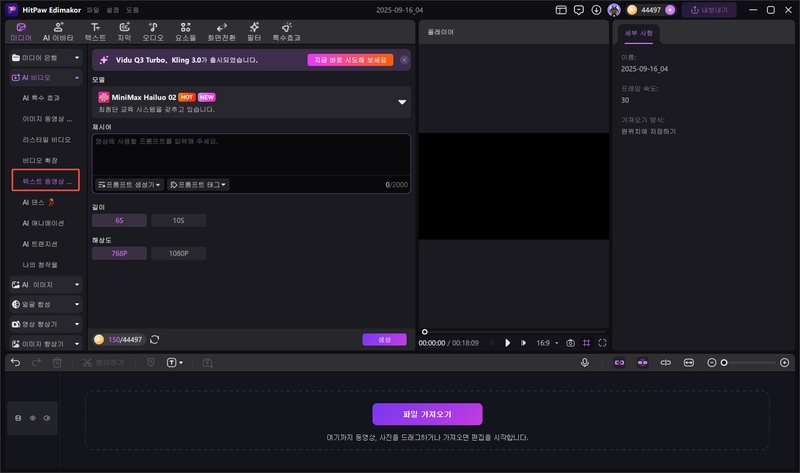Zoom in the timeline with plus icon
Screen dimensions: 800x473
785,362
